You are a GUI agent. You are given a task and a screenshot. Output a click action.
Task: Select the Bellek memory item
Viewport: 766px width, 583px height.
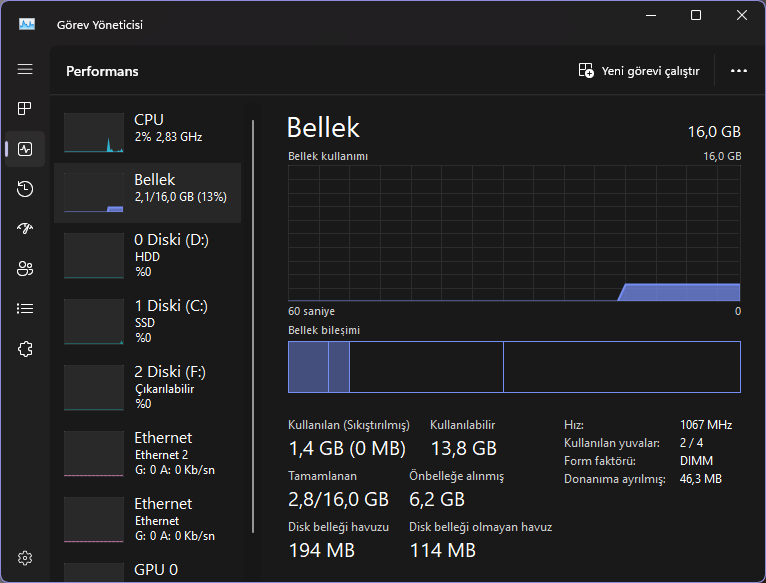click(147, 193)
